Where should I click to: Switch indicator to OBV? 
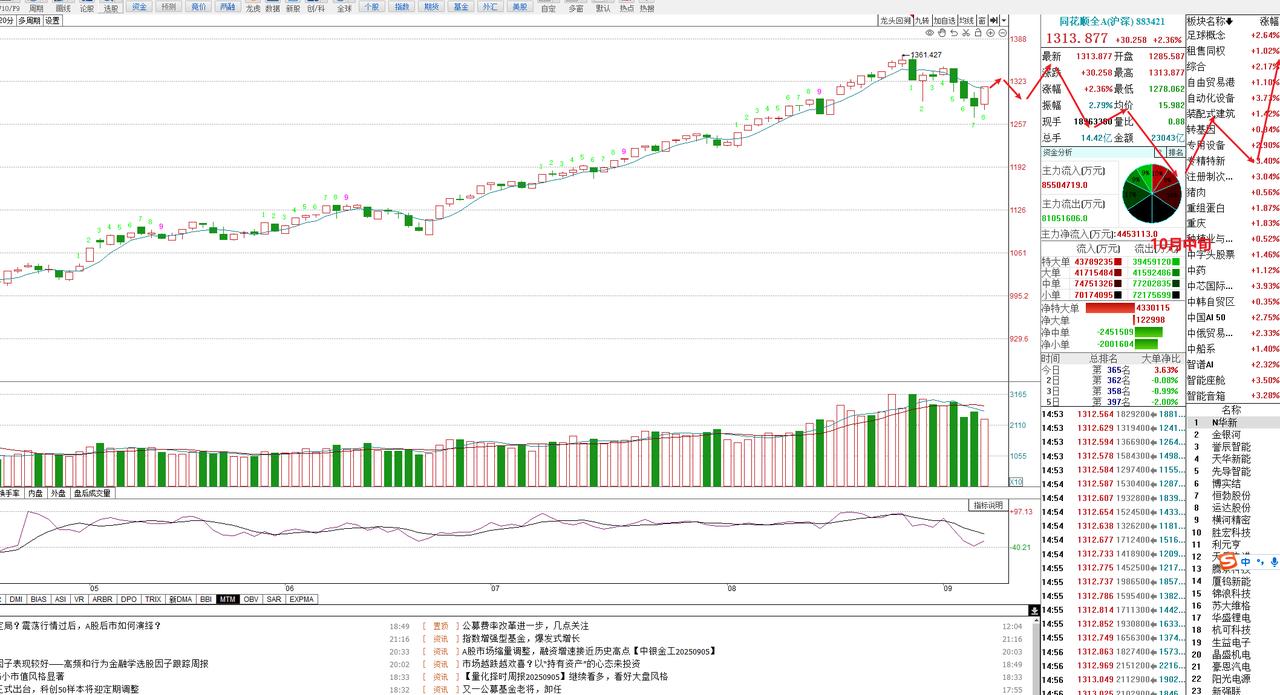pyautogui.click(x=251, y=599)
